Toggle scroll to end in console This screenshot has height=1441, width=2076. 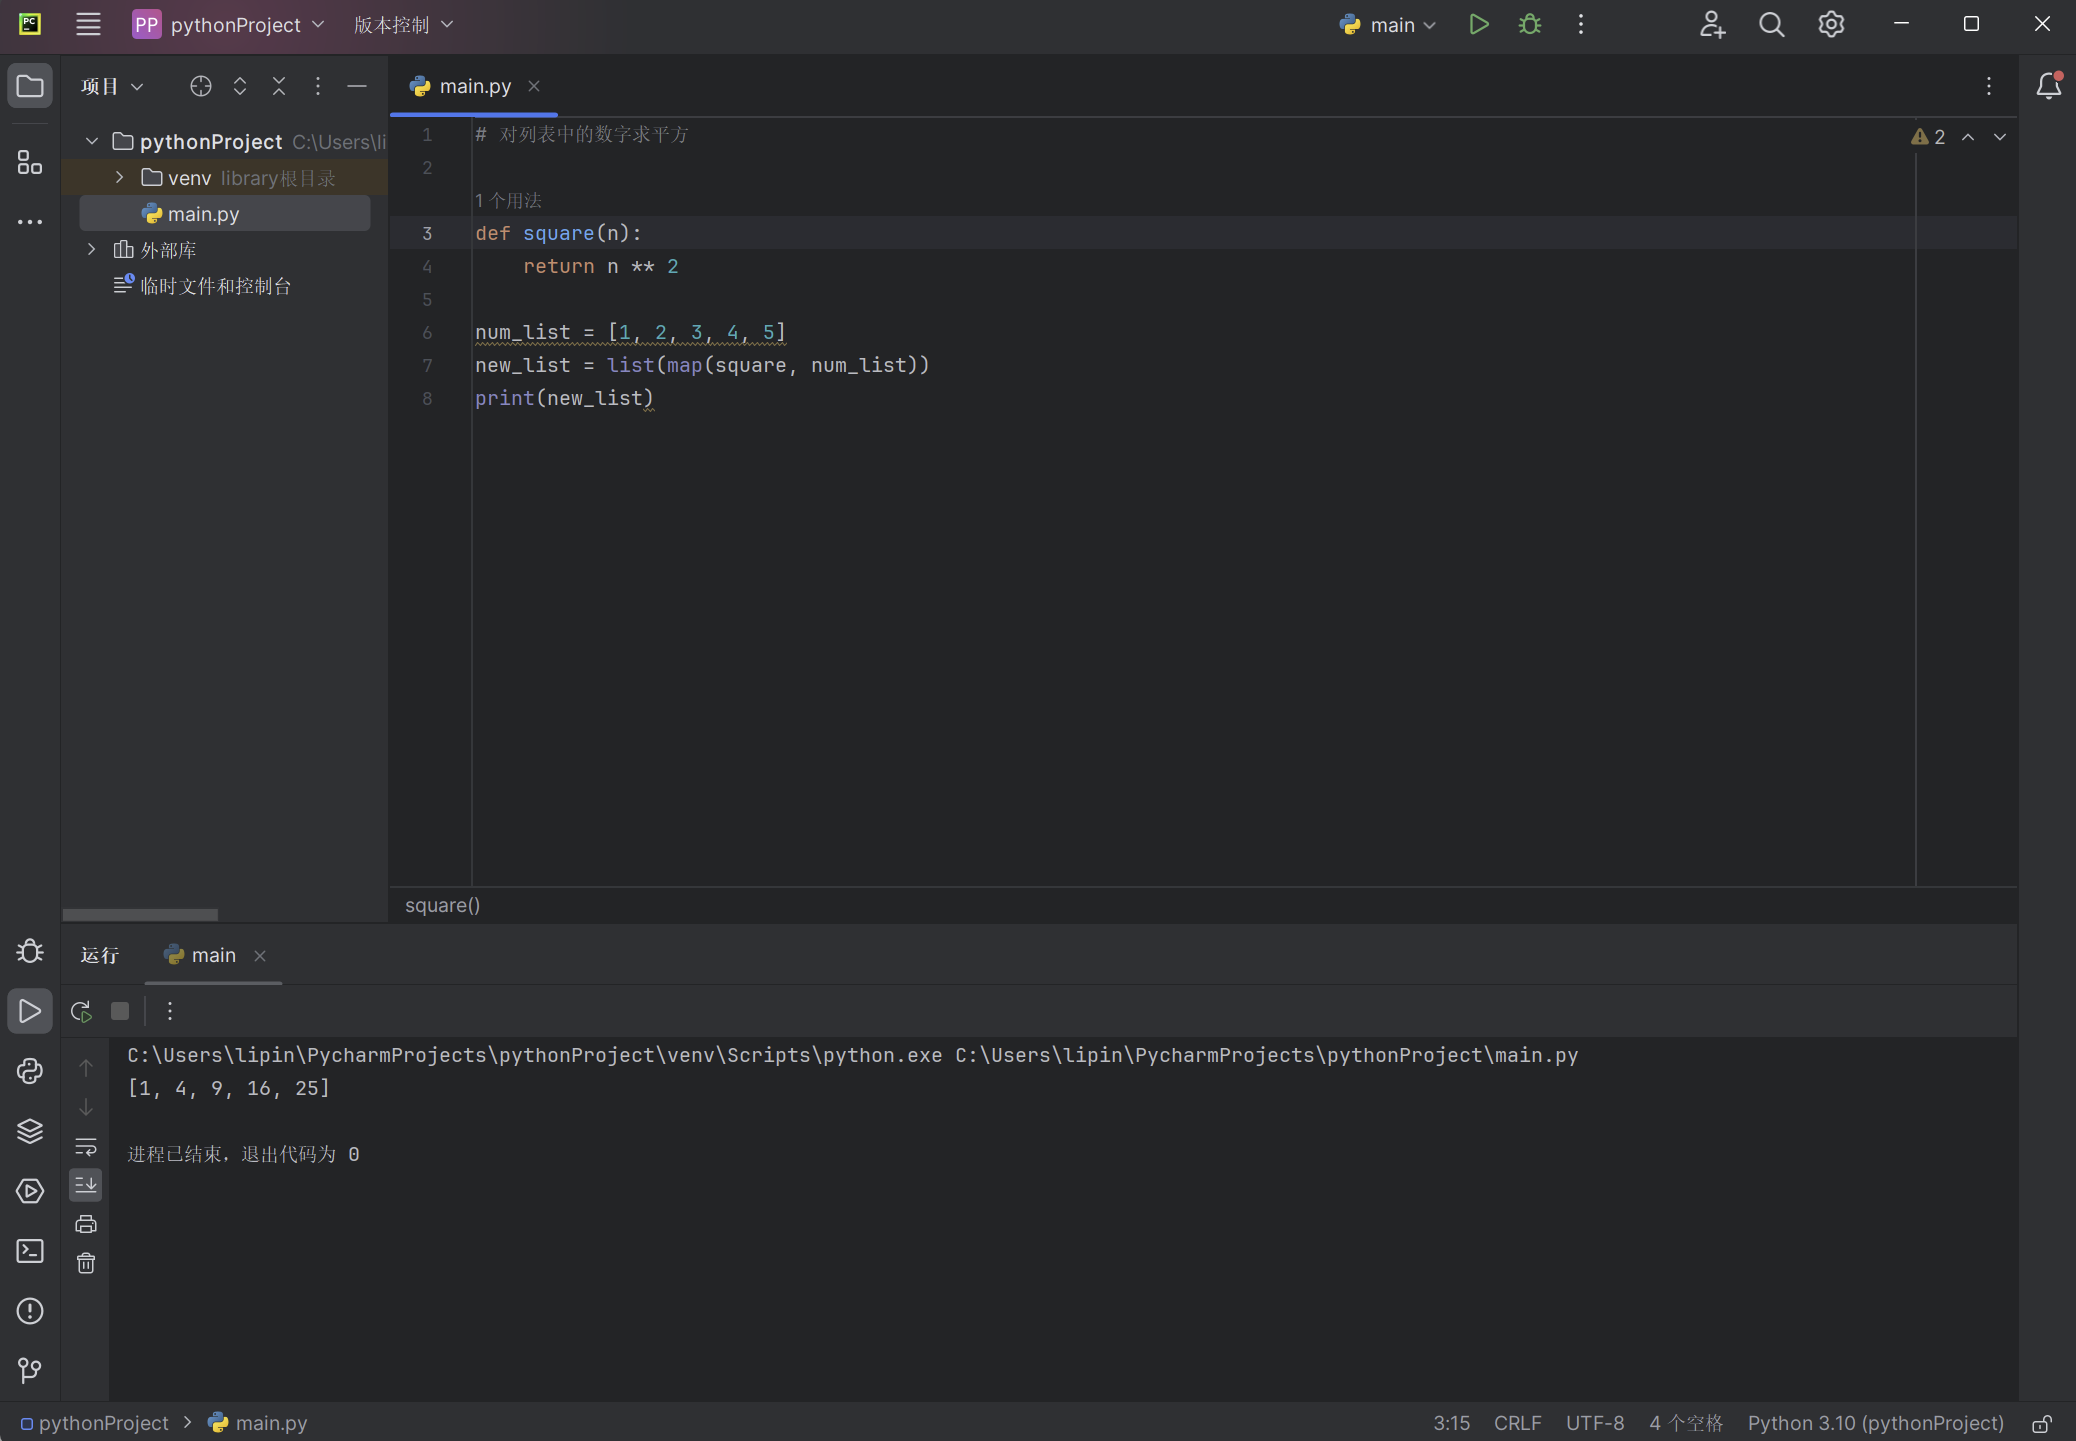point(86,1185)
